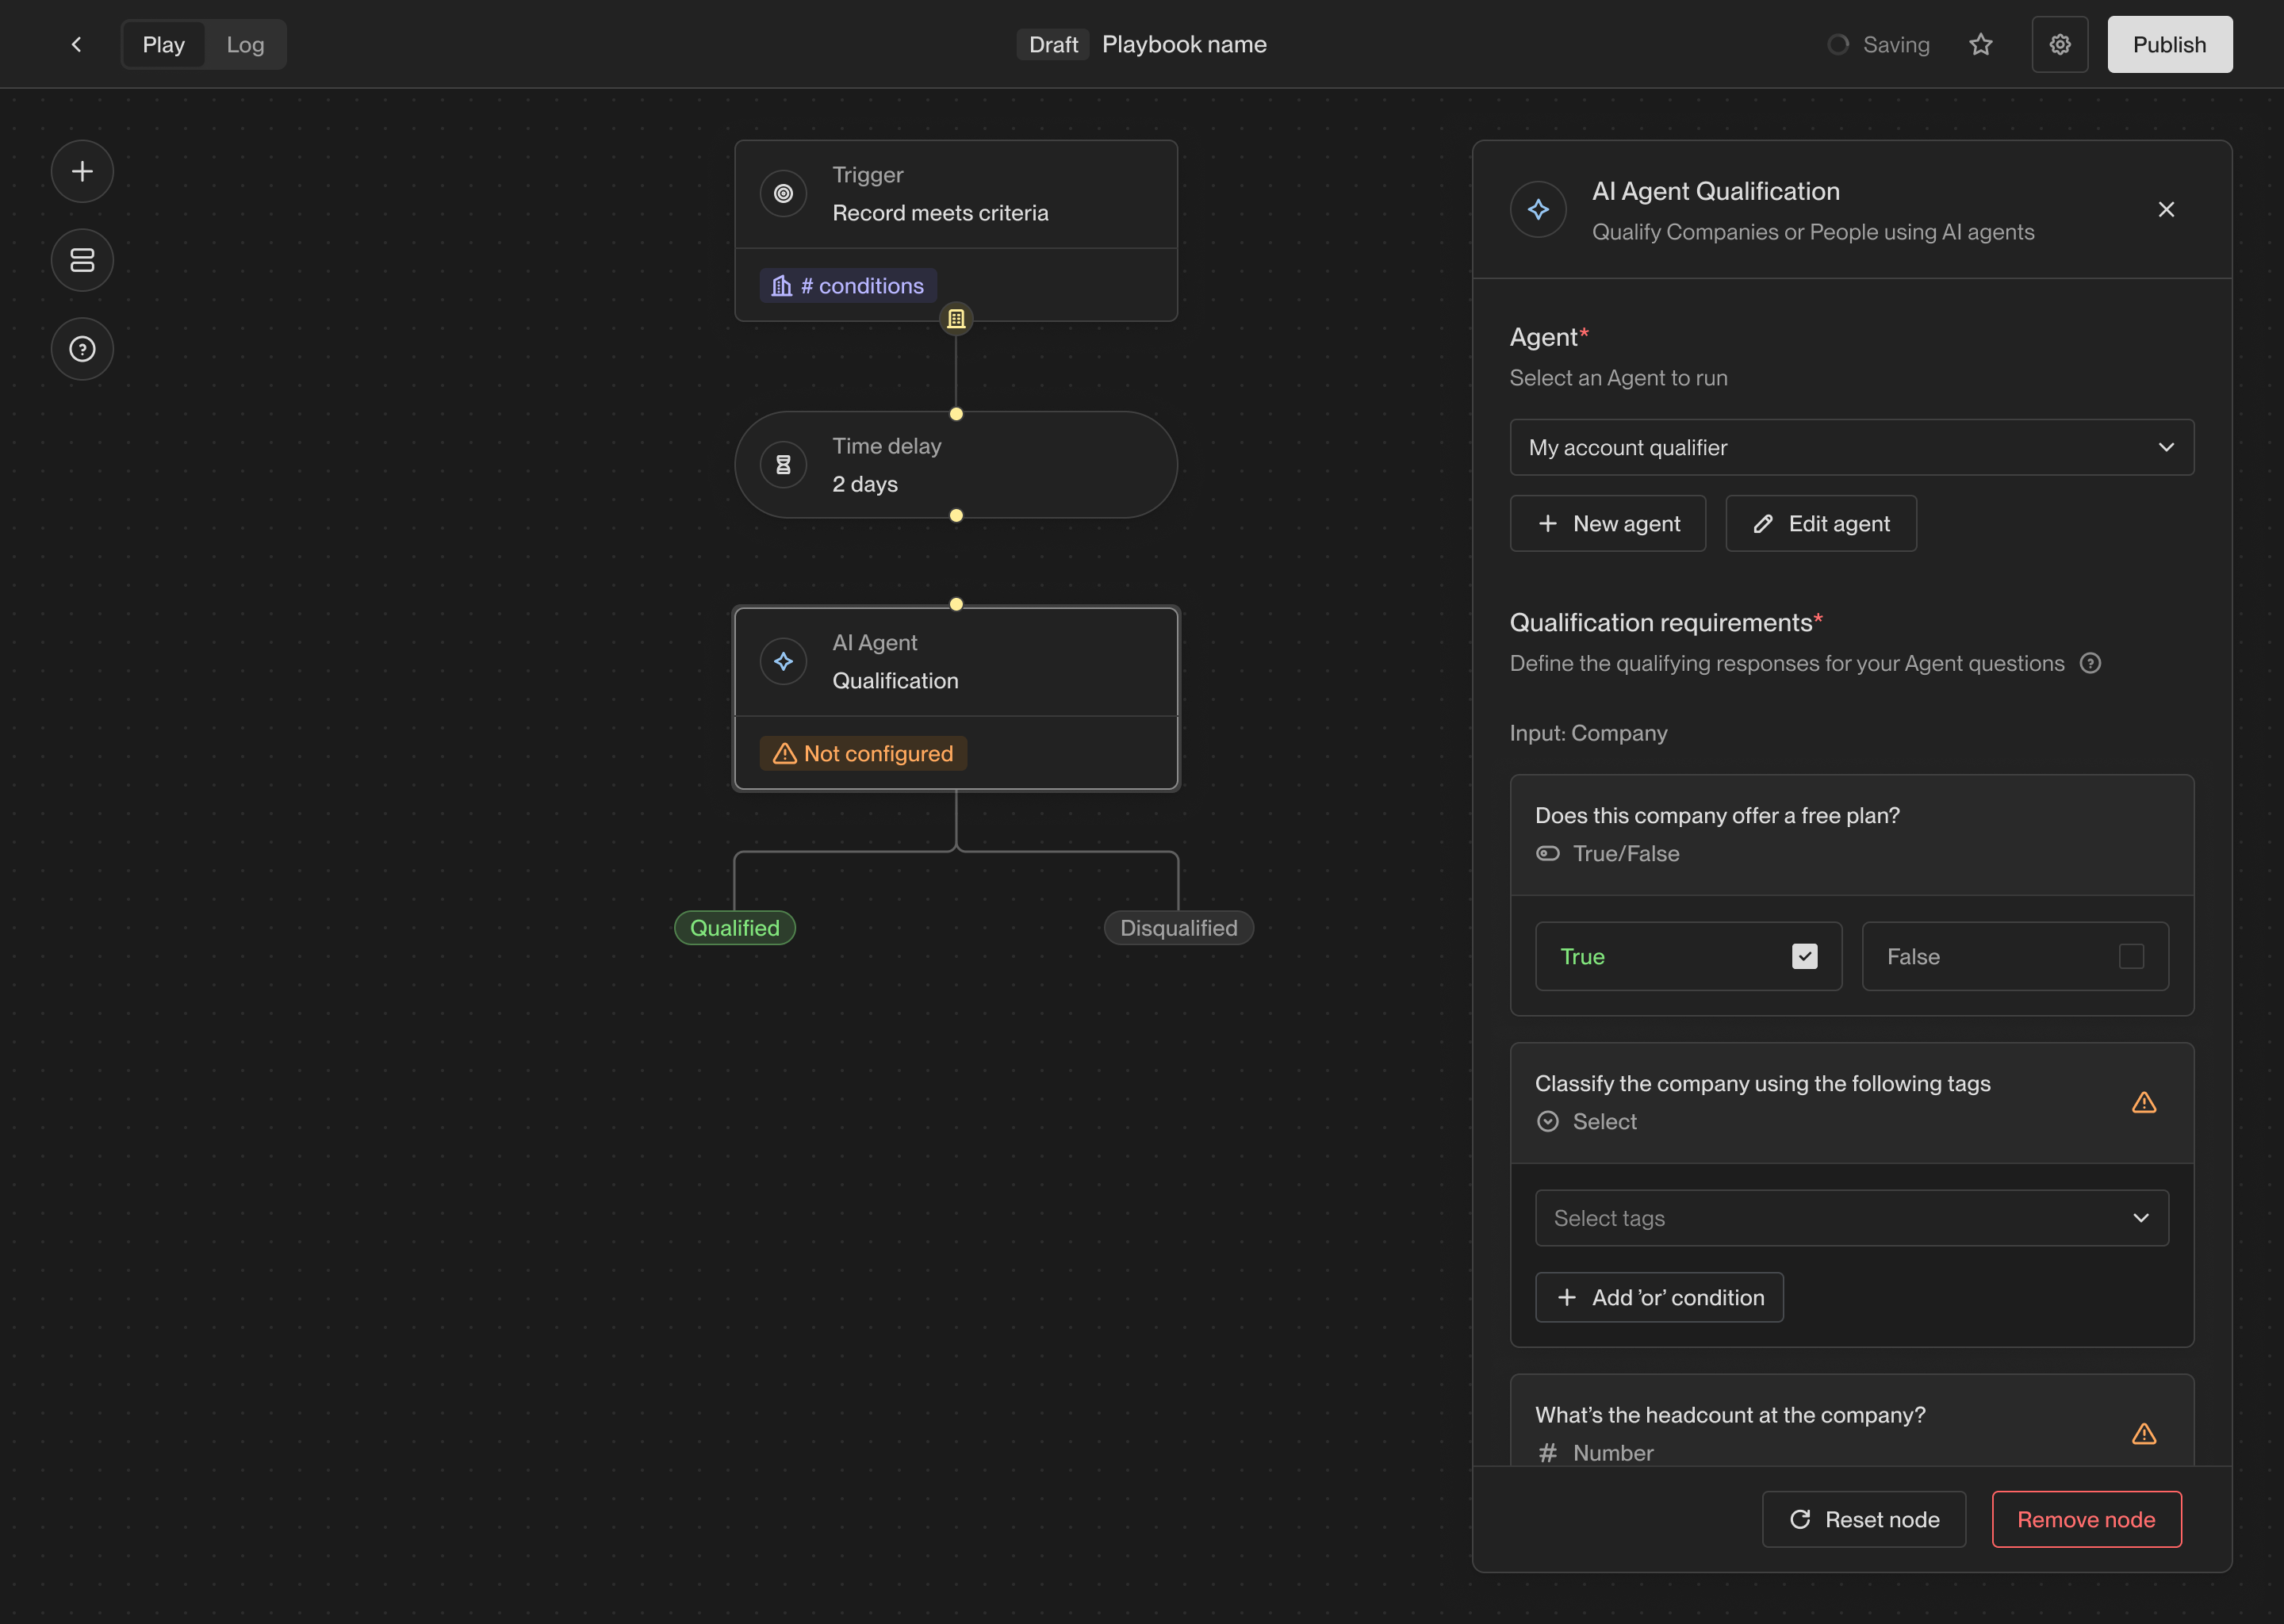The image size is (2284, 1624).
Task: Open playbook settings gear icon
Action: (x=2059, y=45)
